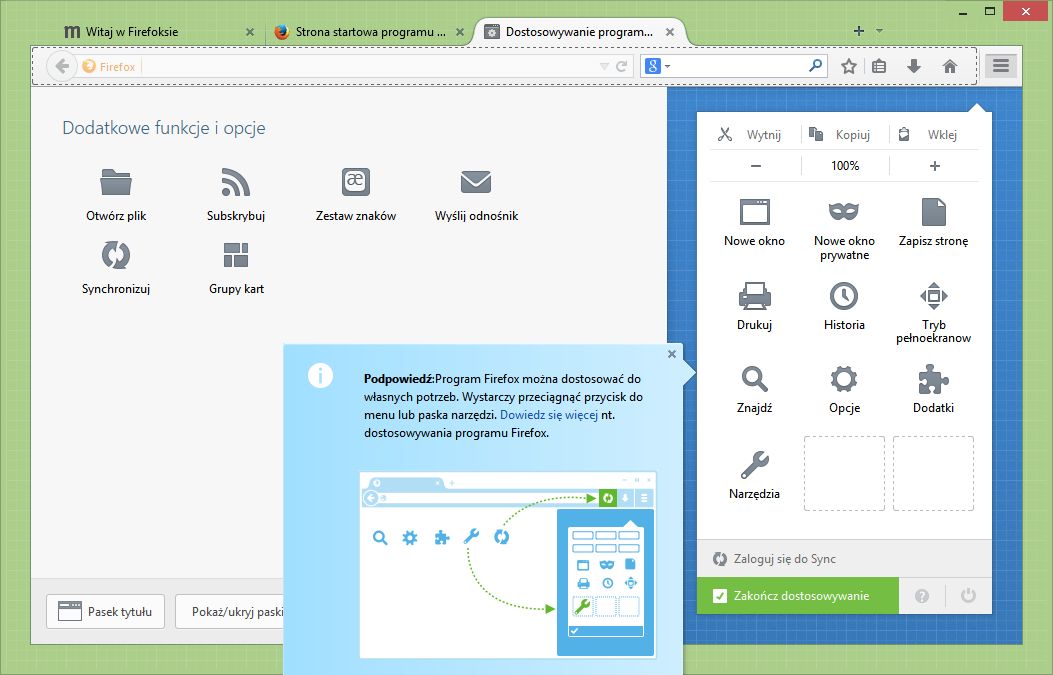Open Nowe okno prywatne mask icon
The width and height of the screenshot is (1053, 675).
click(x=844, y=211)
